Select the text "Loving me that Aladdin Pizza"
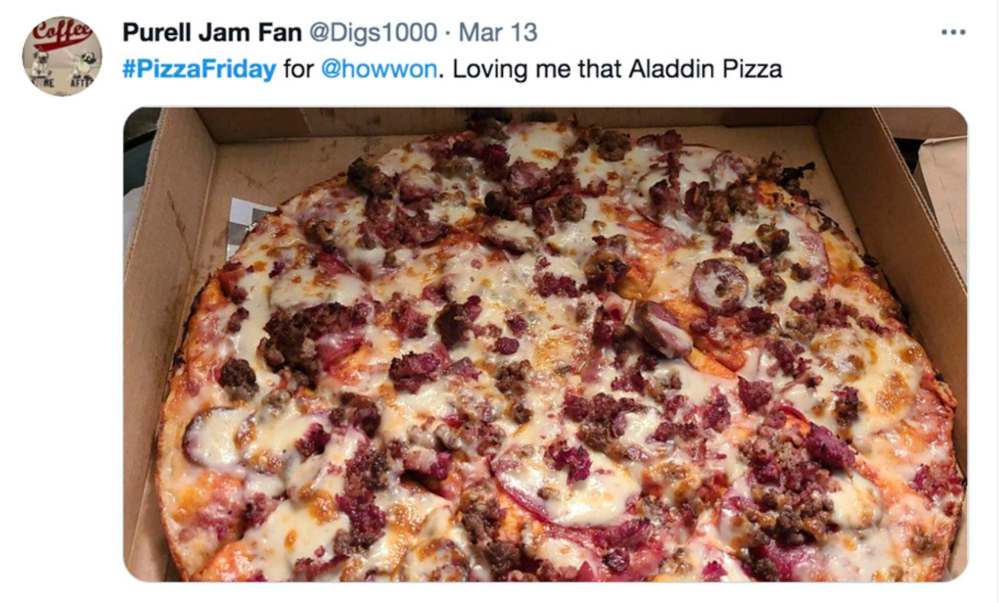1000x603 pixels. (617, 68)
